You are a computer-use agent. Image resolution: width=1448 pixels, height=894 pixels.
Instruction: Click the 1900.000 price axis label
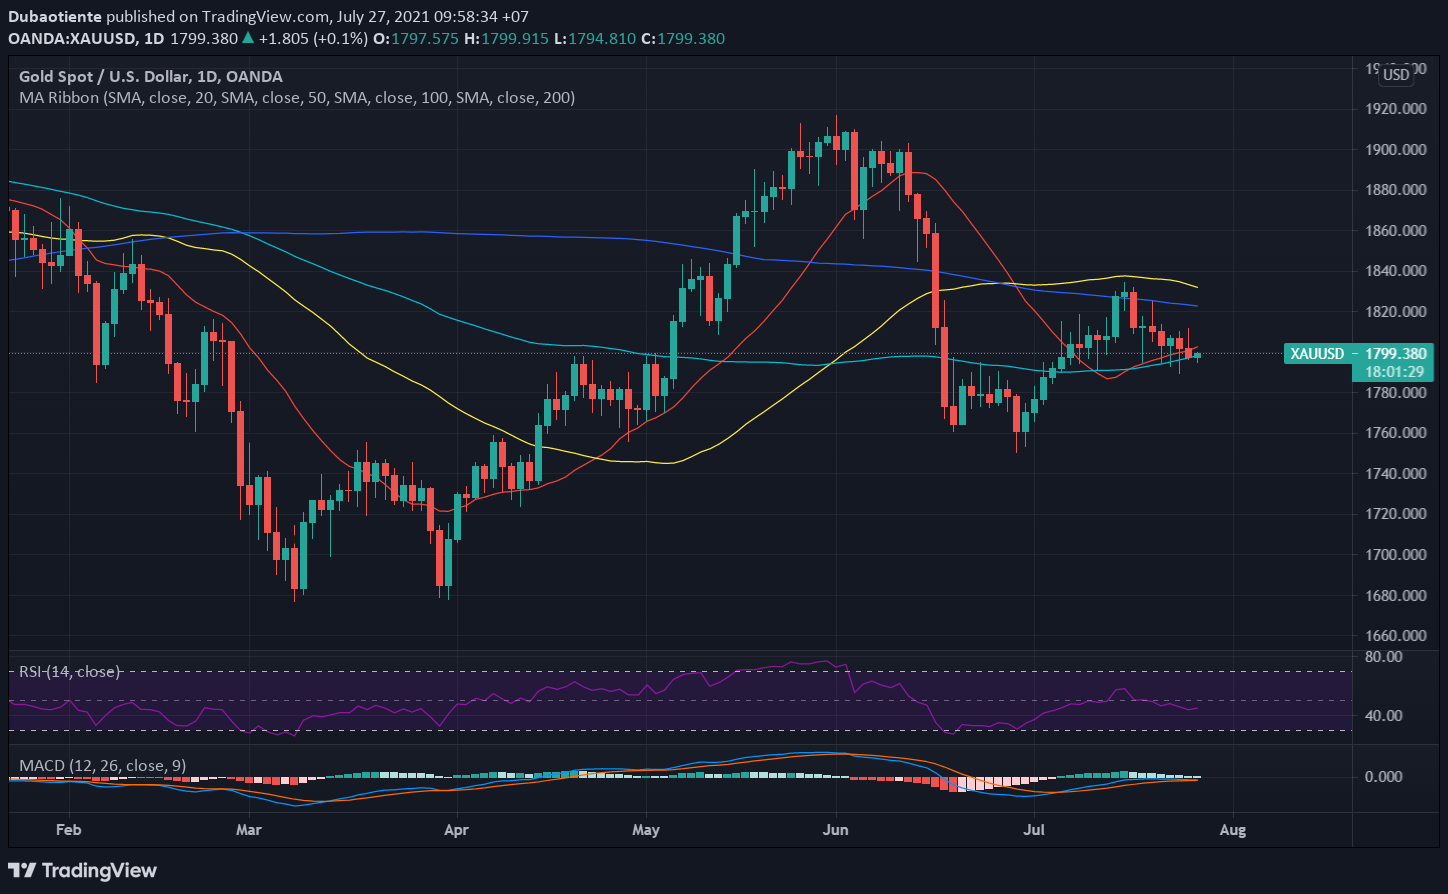click(x=1394, y=150)
